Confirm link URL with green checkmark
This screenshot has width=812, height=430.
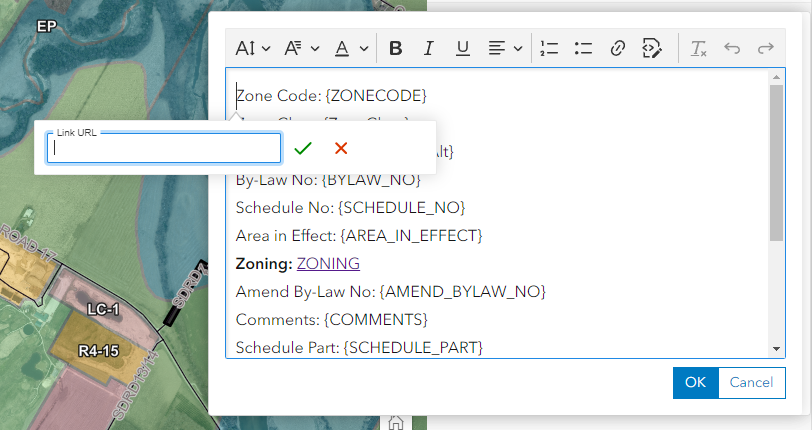pyautogui.click(x=302, y=149)
